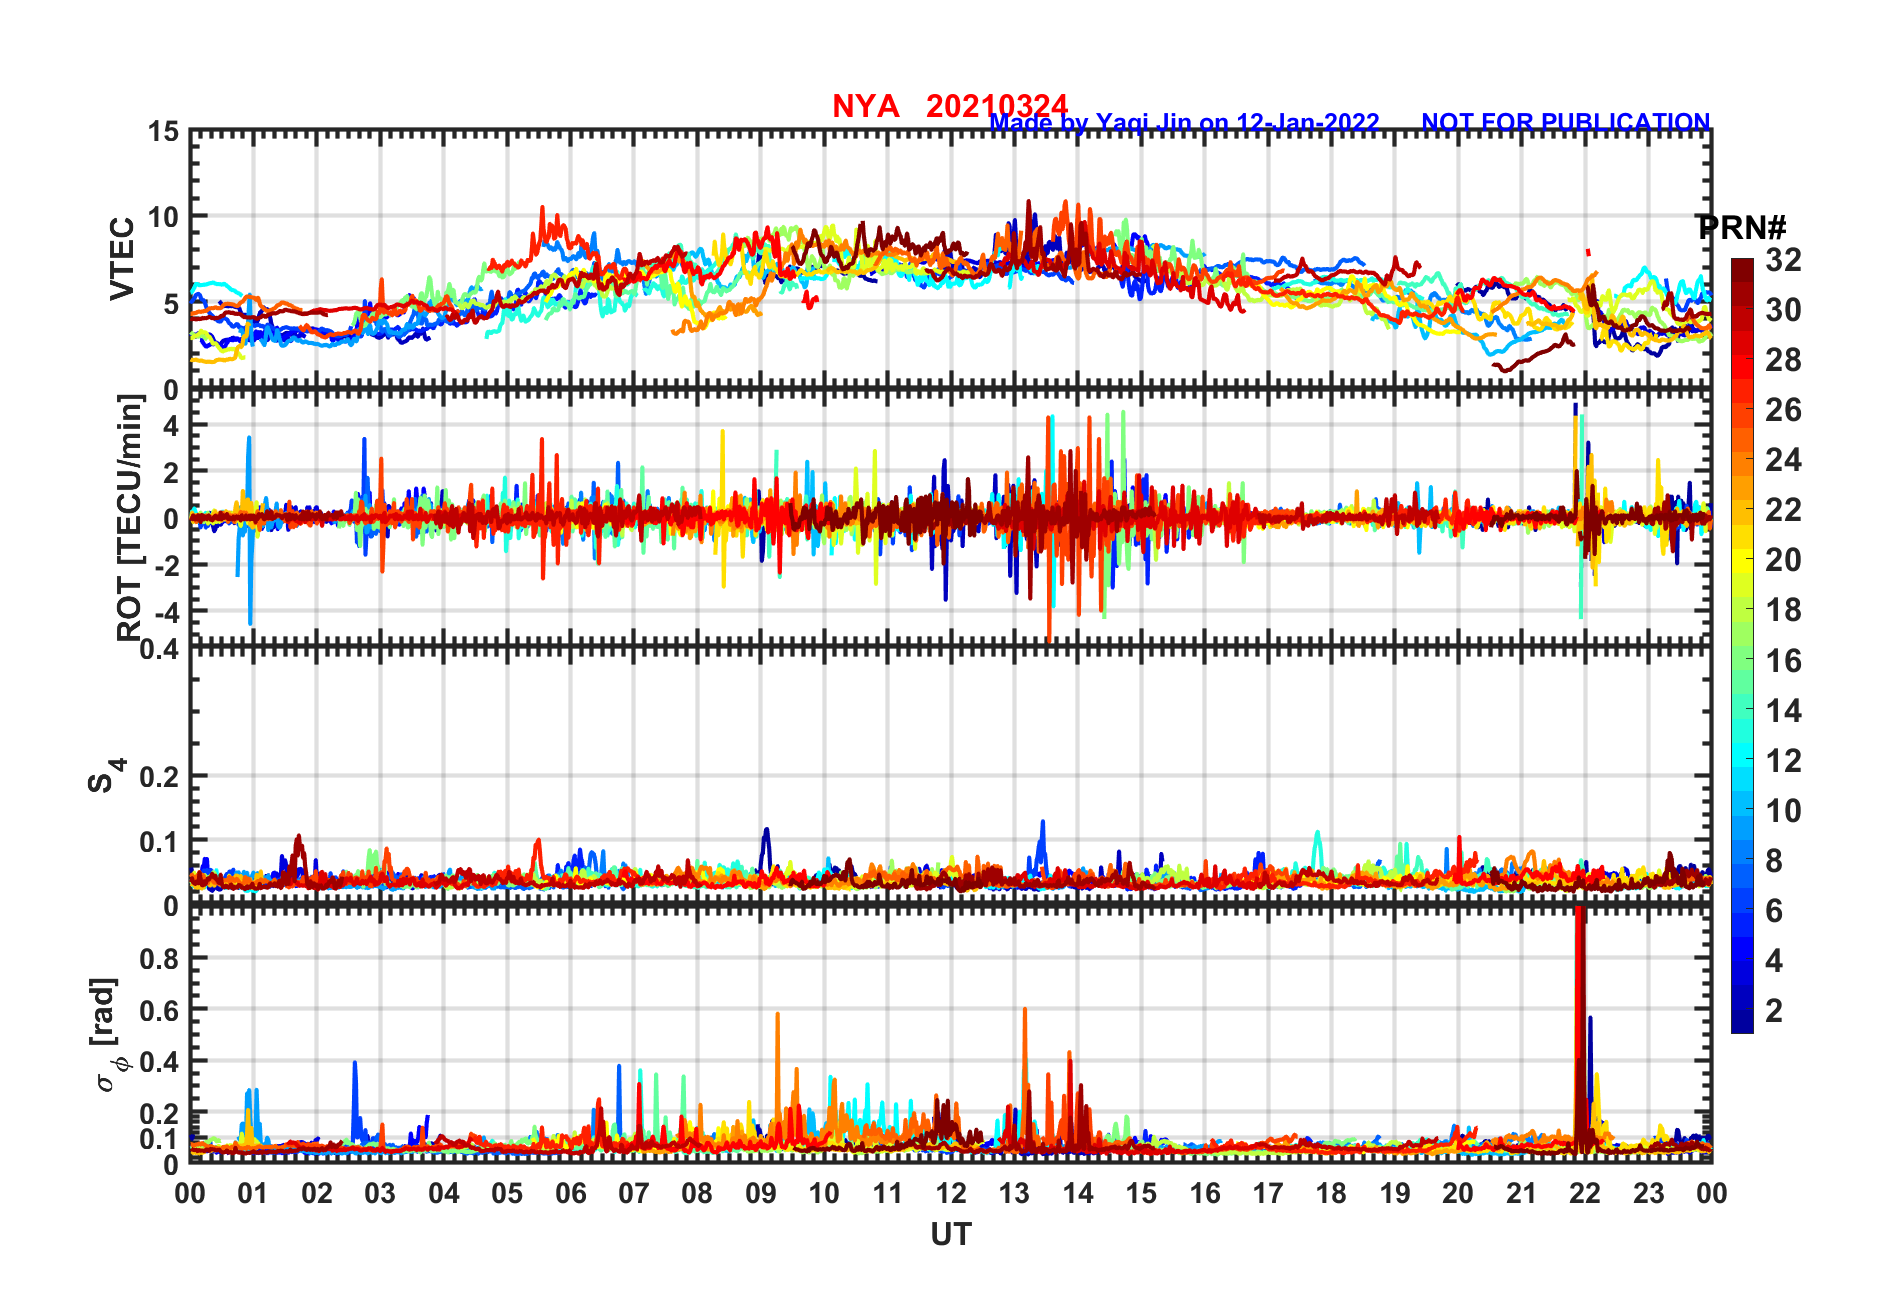
Task: Click the "17" hour tick on the UT axis
Action: 1268,1194
